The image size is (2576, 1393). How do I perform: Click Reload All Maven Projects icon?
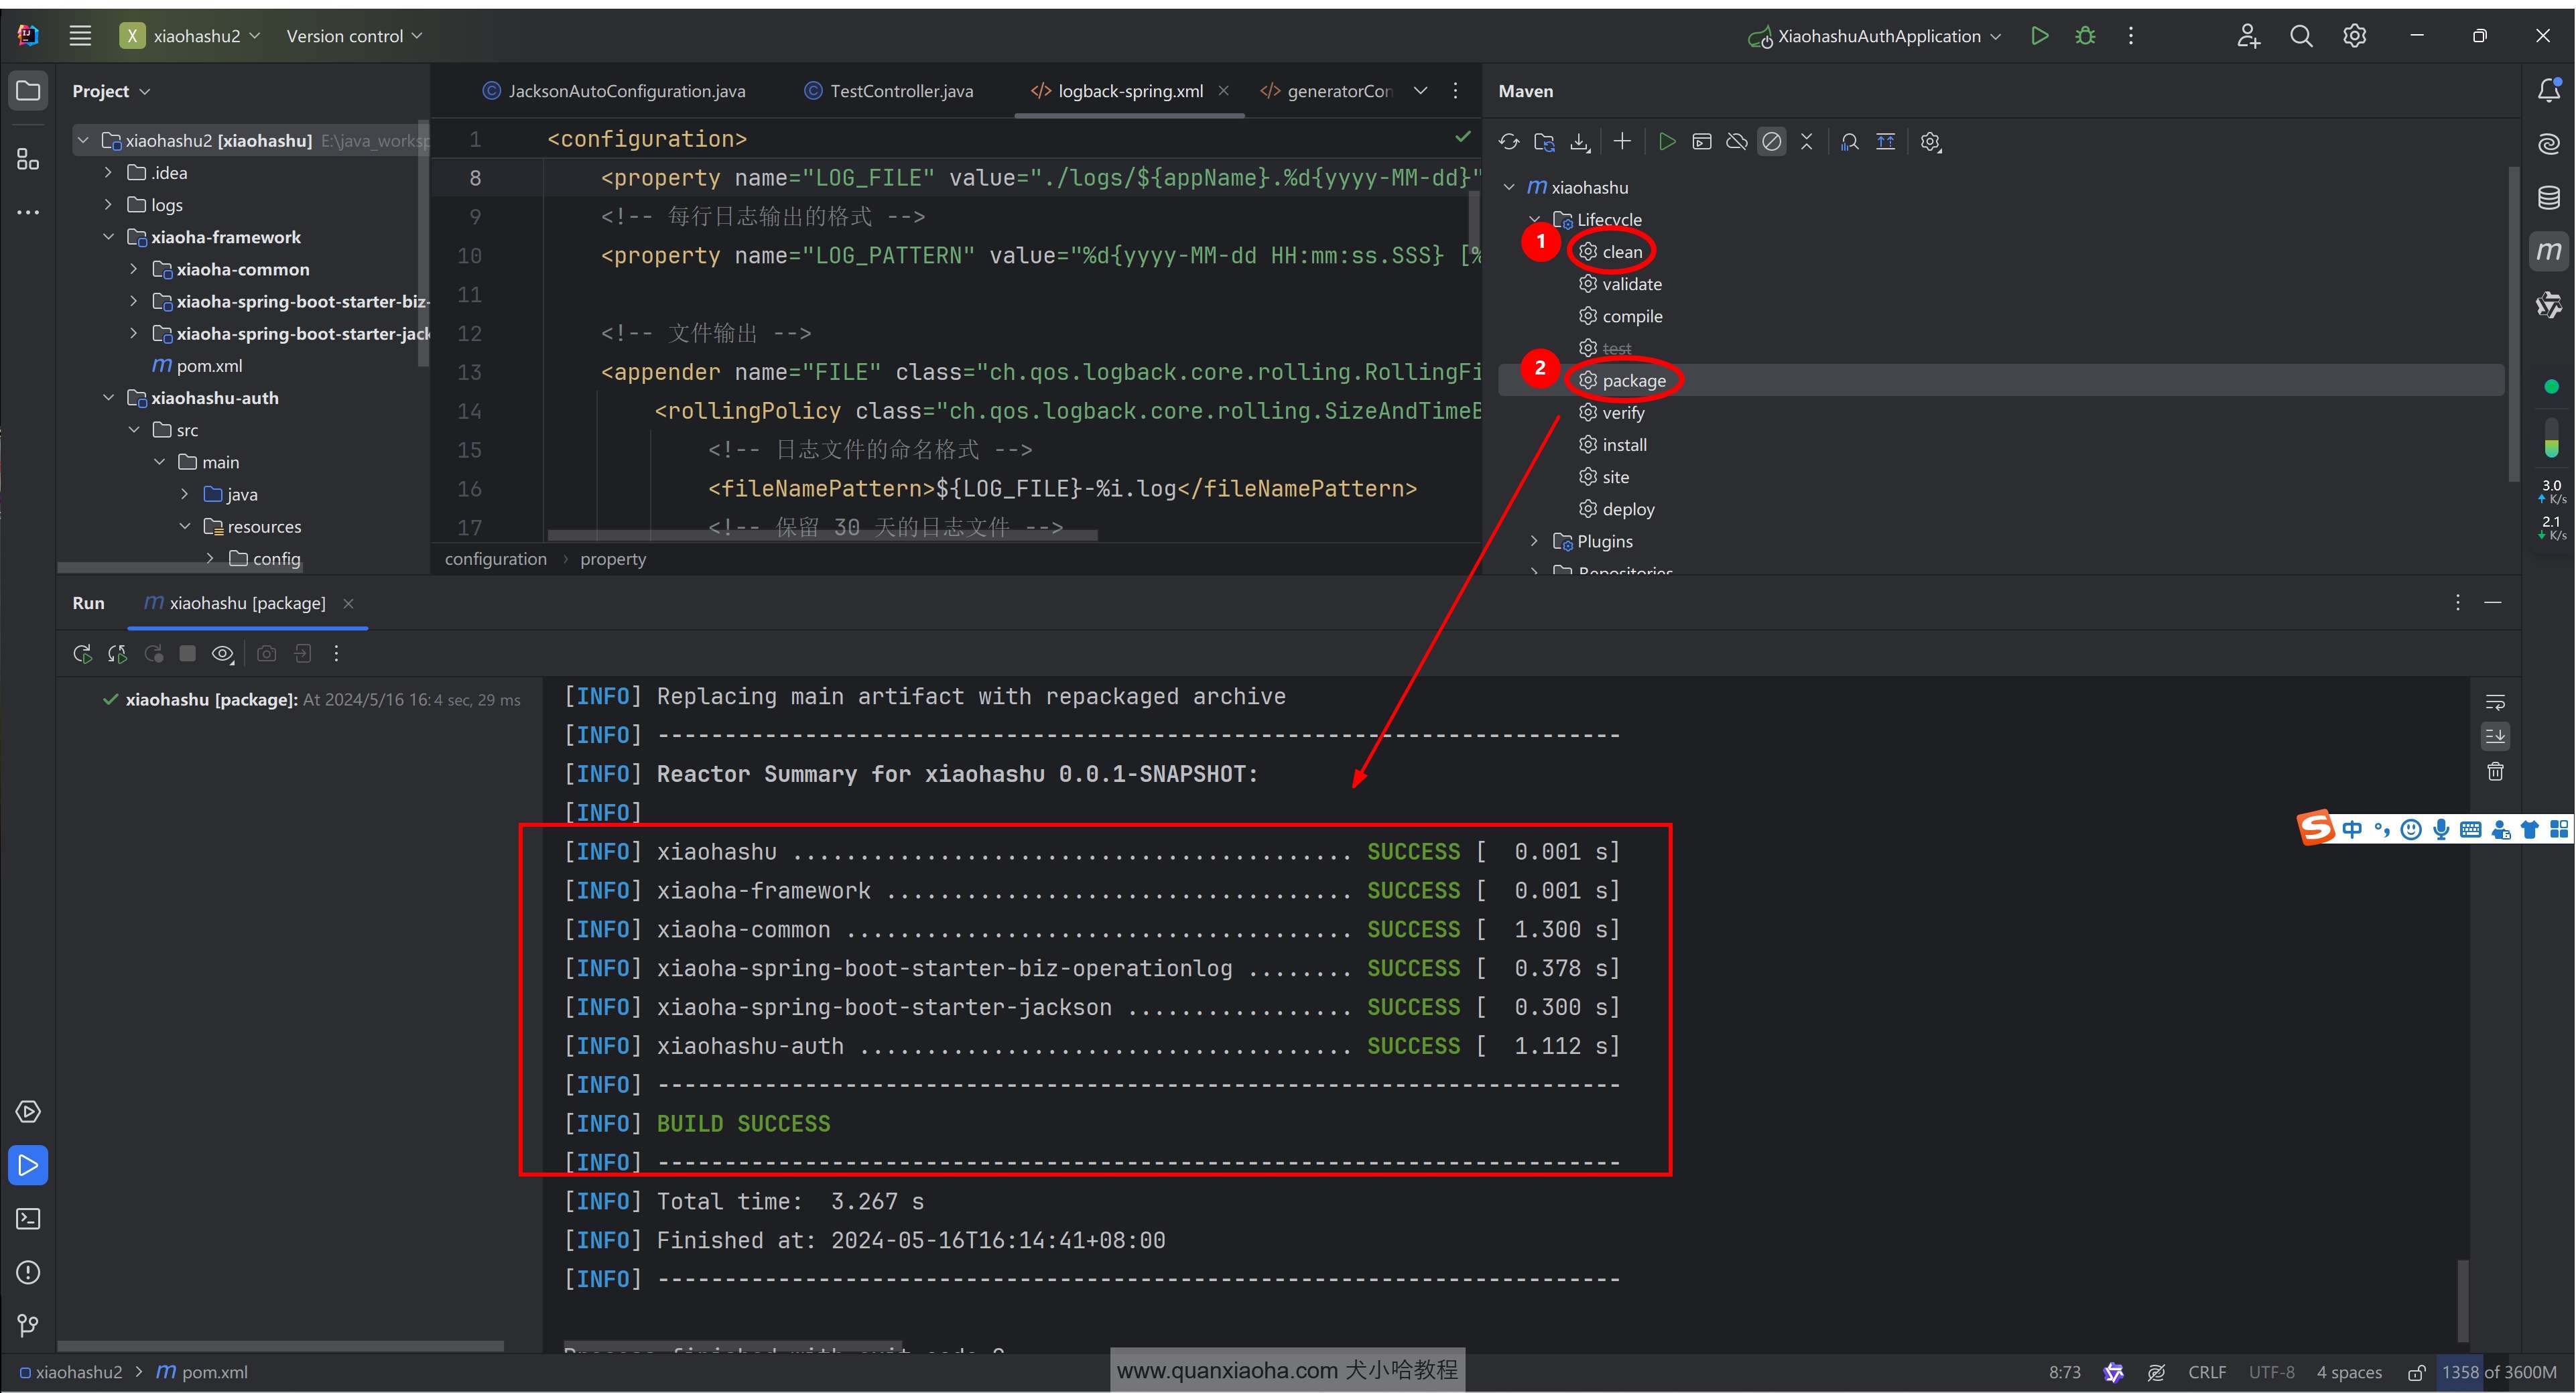[1508, 142]
